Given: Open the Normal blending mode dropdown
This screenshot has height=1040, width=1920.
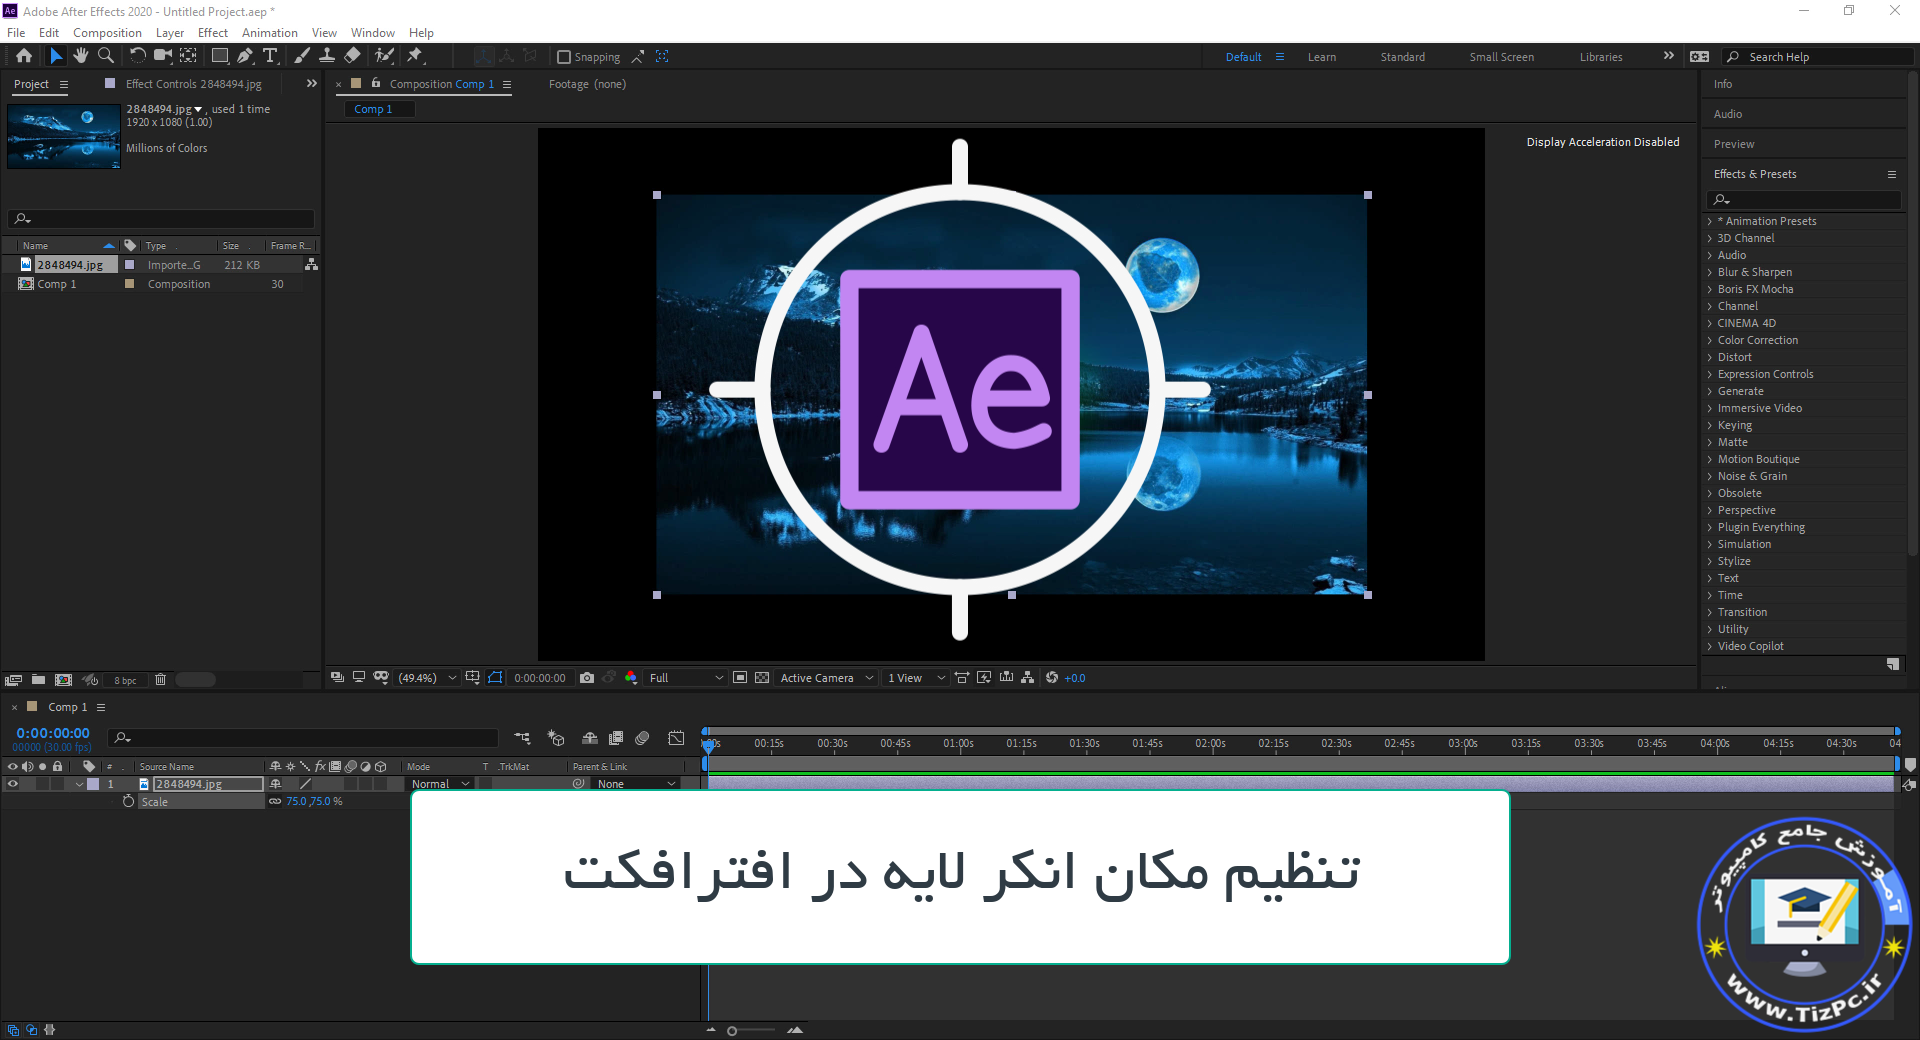Looking at the screenshot, I should point(440,784).
